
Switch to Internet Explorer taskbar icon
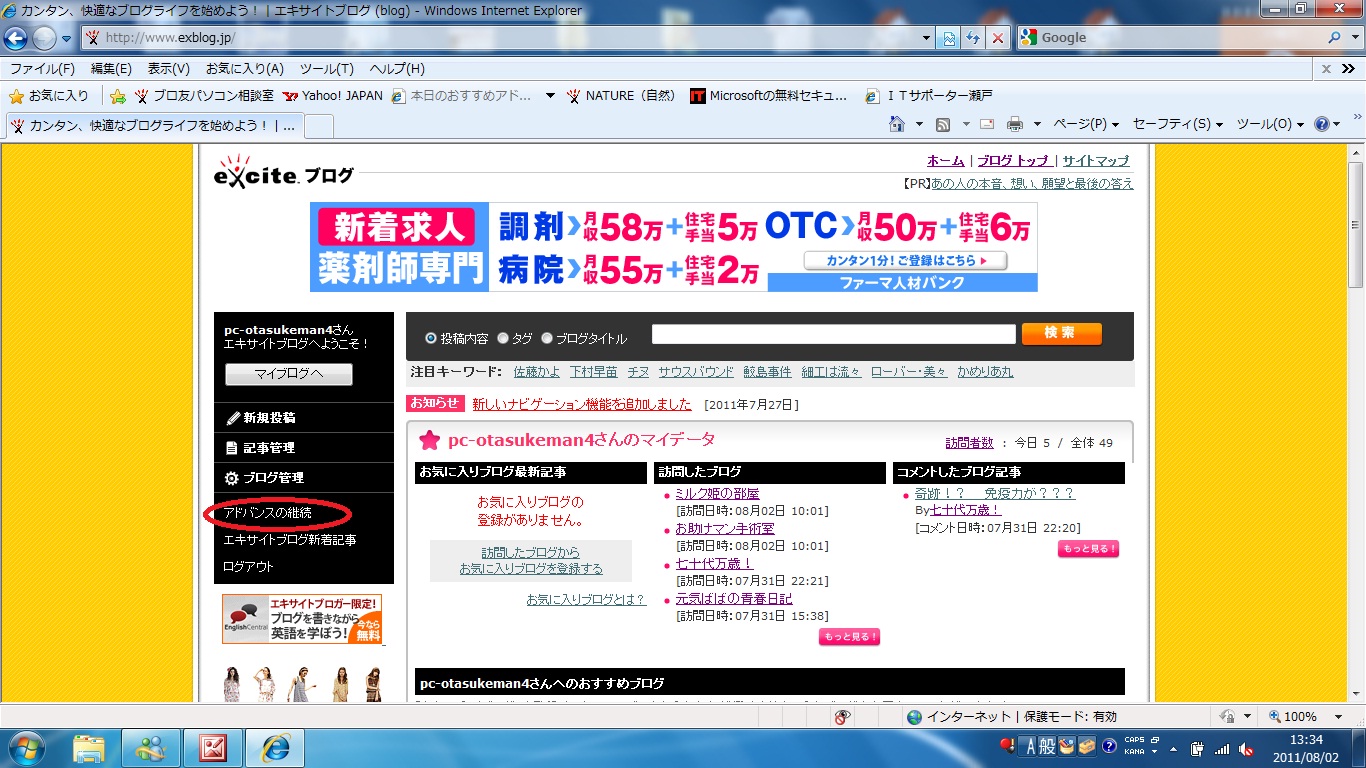pos(276,747)
